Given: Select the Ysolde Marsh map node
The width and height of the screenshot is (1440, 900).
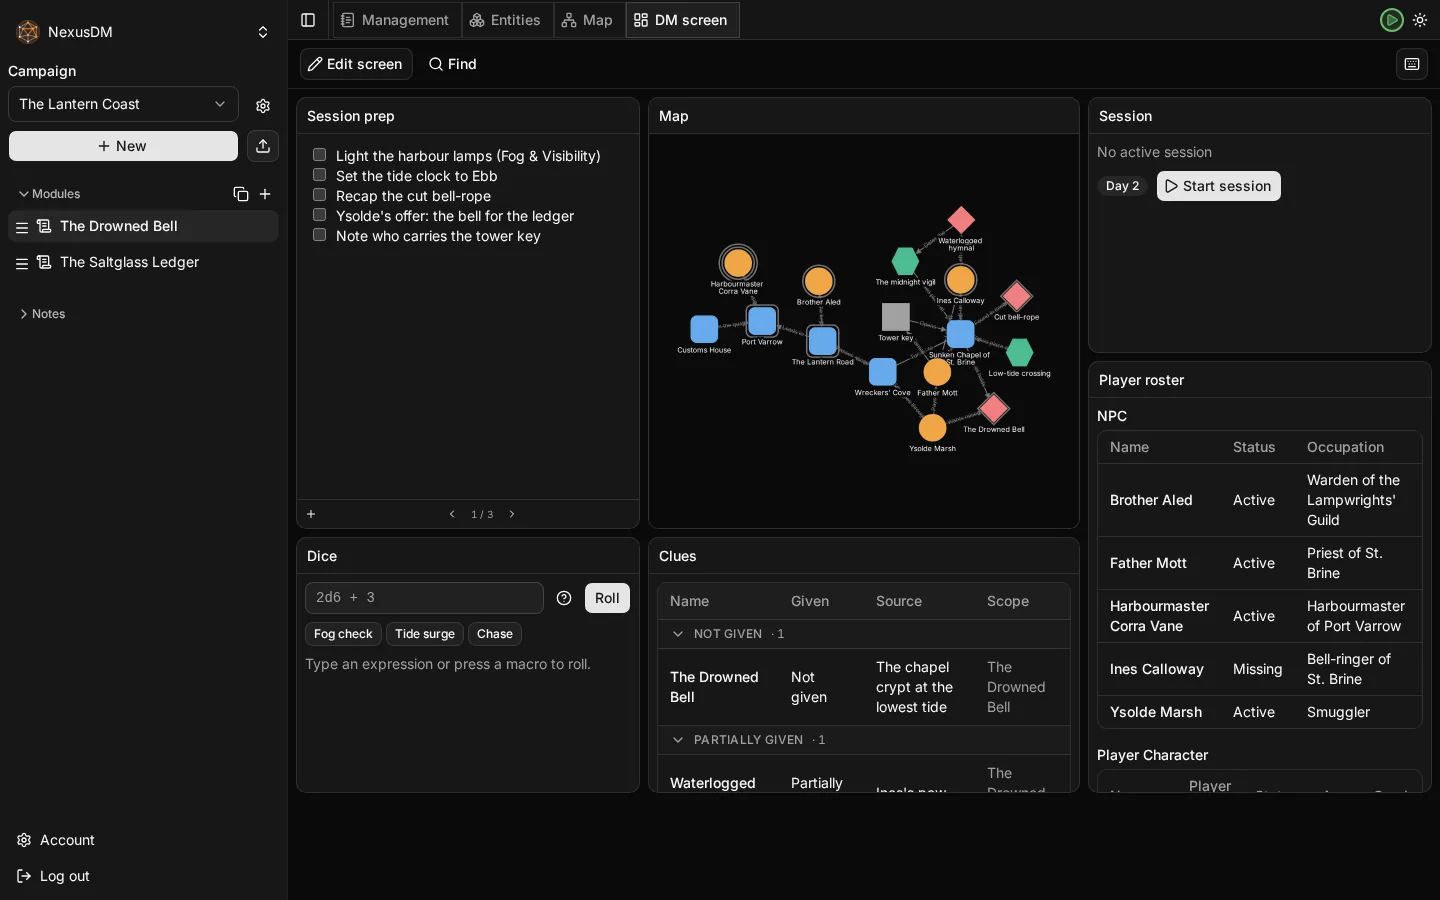Looking at the screenshot, I should click(932, 427).
